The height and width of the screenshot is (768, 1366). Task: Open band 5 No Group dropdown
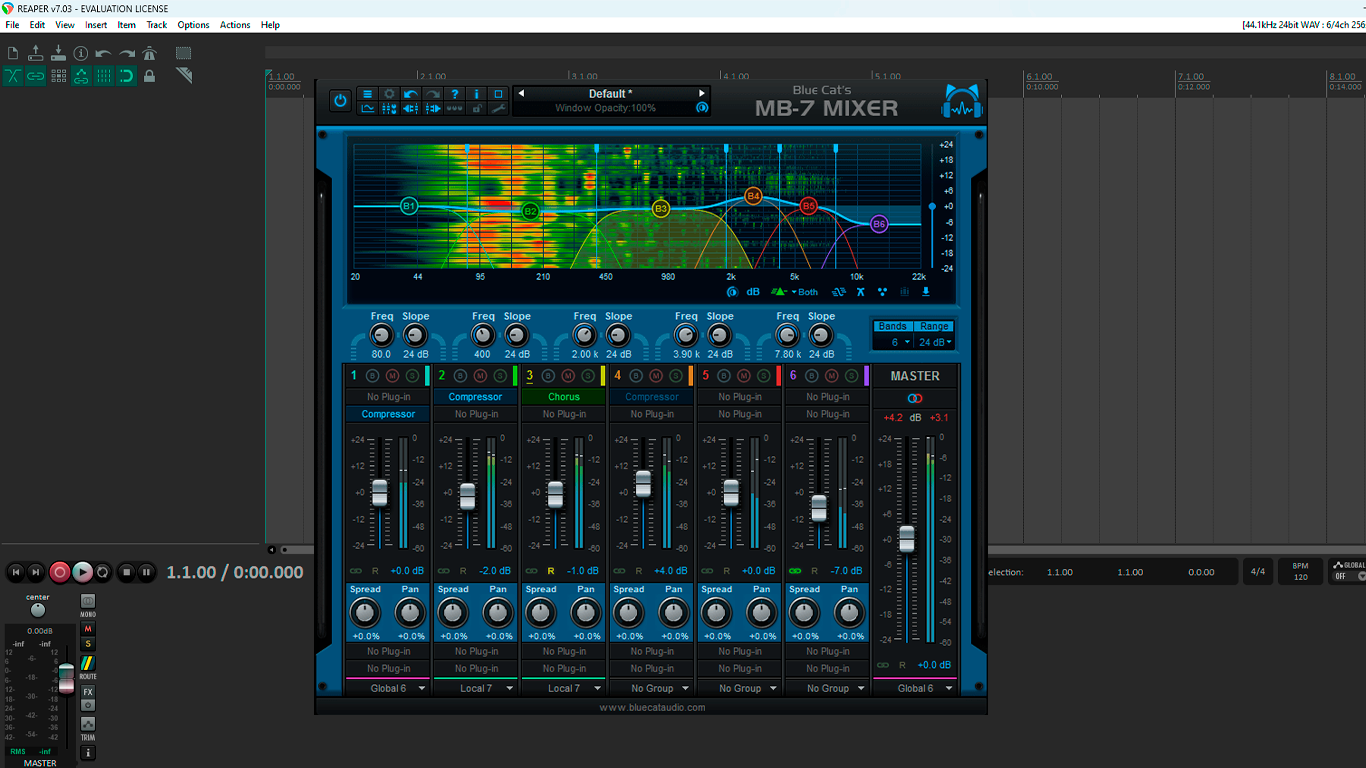click(740, 688)
